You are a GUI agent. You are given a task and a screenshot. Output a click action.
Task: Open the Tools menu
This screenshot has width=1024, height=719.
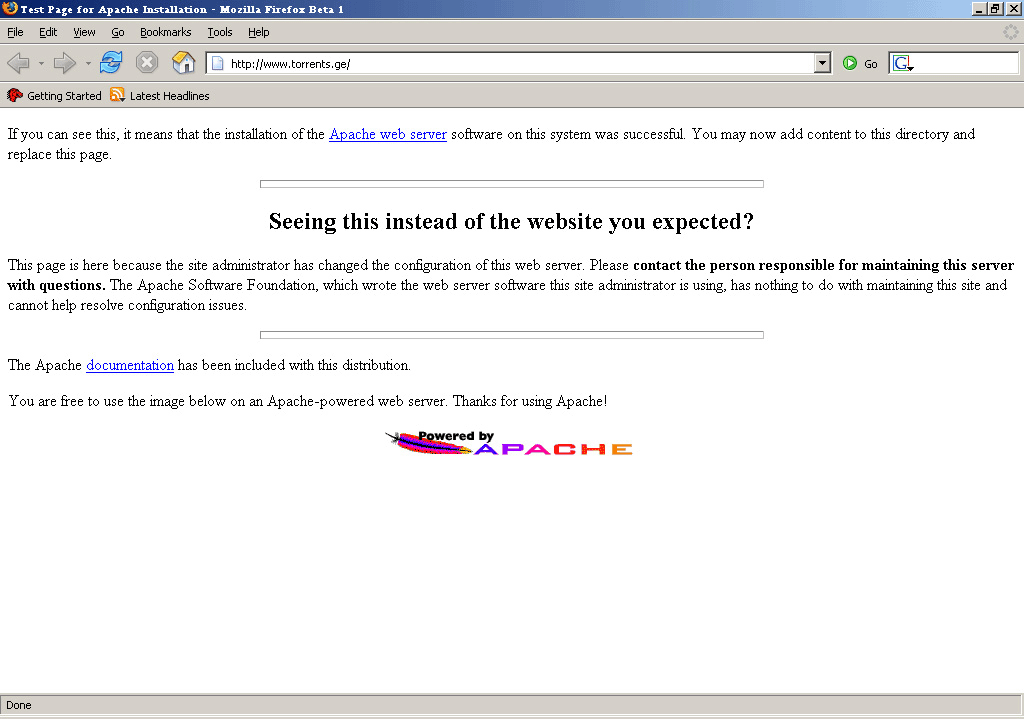219,32
